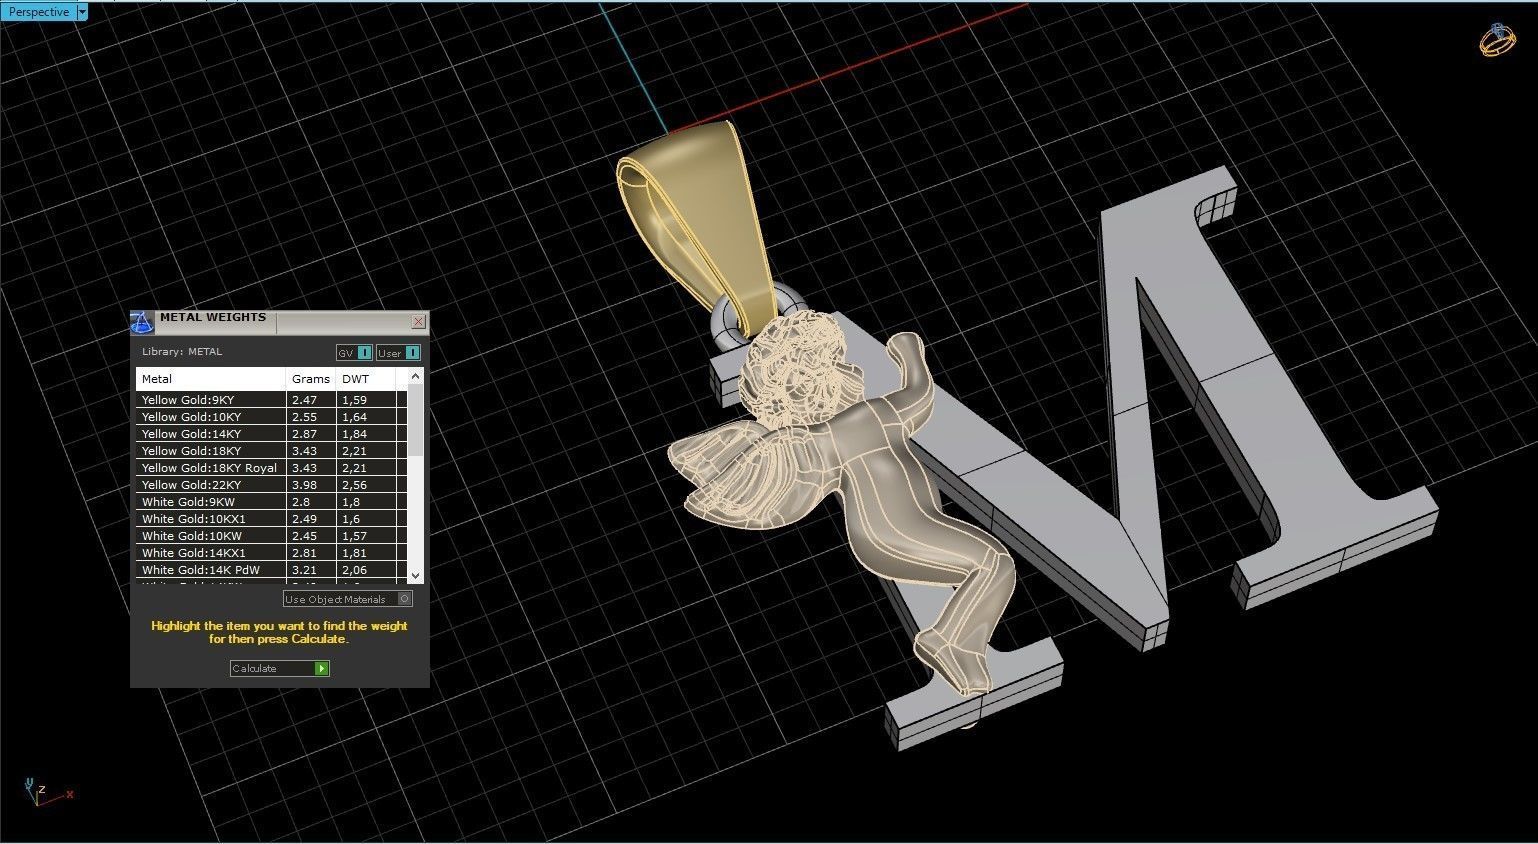Click the green arrow icon beside Calculate
1538x844 pixels.
tap(321, 668)
